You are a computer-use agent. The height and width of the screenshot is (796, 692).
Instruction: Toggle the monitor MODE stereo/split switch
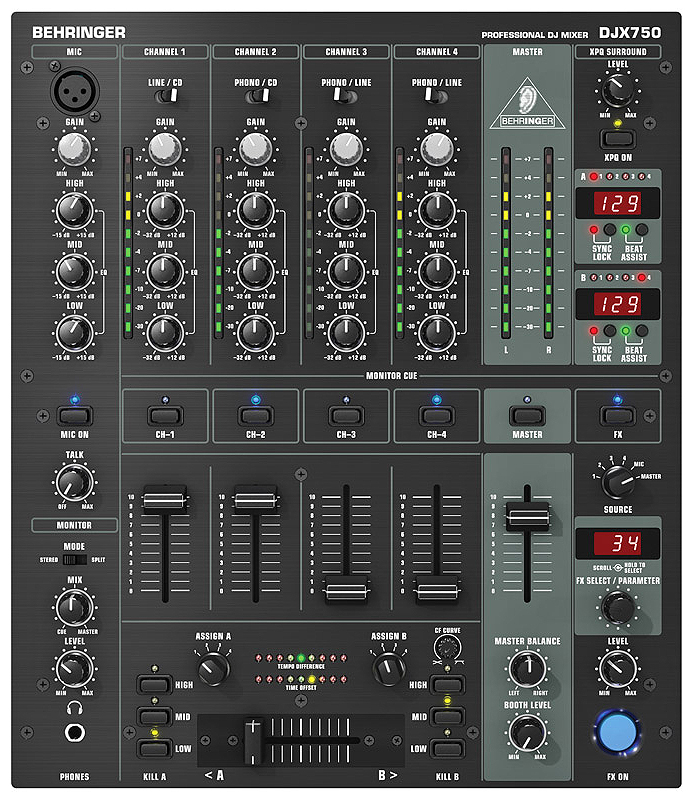coord(75,560)
